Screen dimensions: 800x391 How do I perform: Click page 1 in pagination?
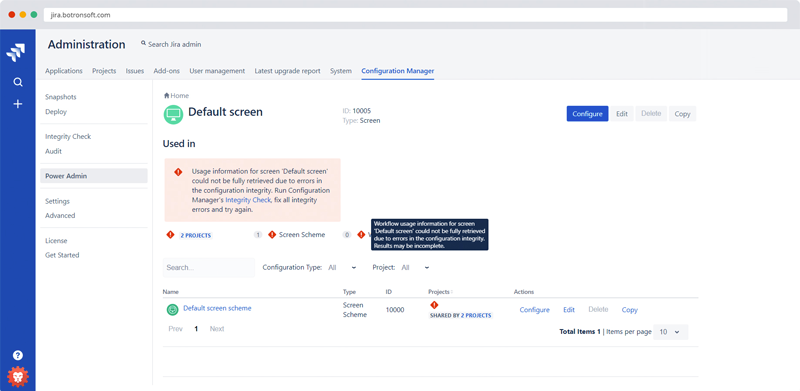click(196, 329)
